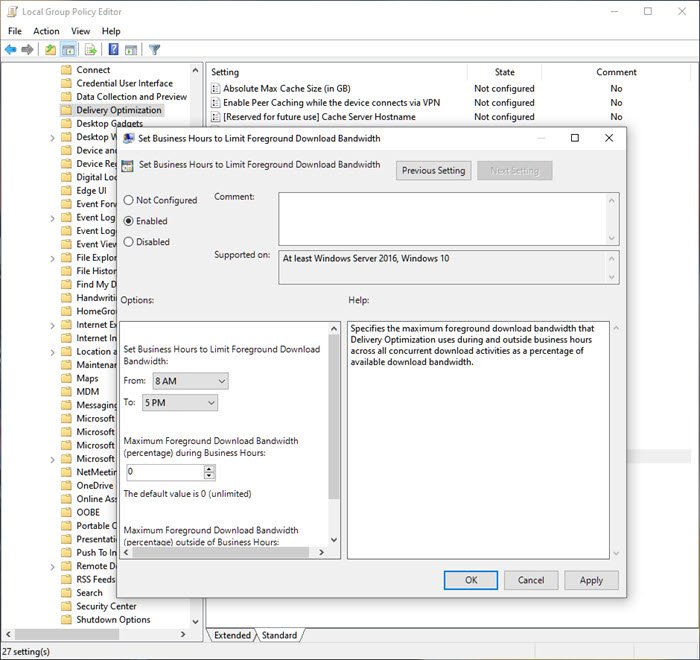The image size is (700, 660).
Task: Click OK to save the policy
Action: [471, 580]
